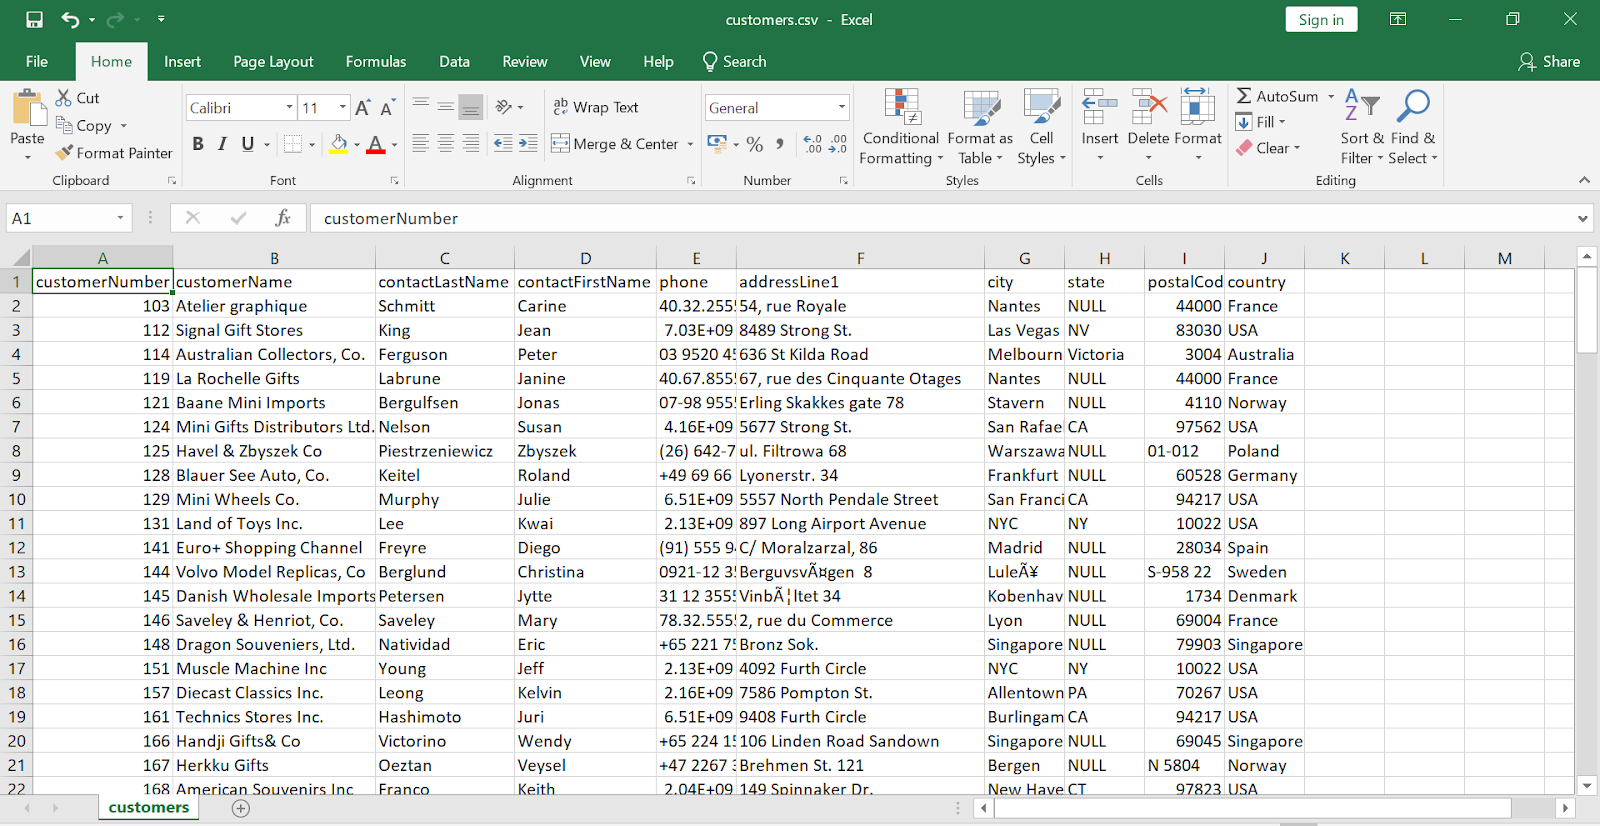The image size is (1600, 826).
Task: Switch to the Formulas ribbon tab
Action: coord(376,62)
